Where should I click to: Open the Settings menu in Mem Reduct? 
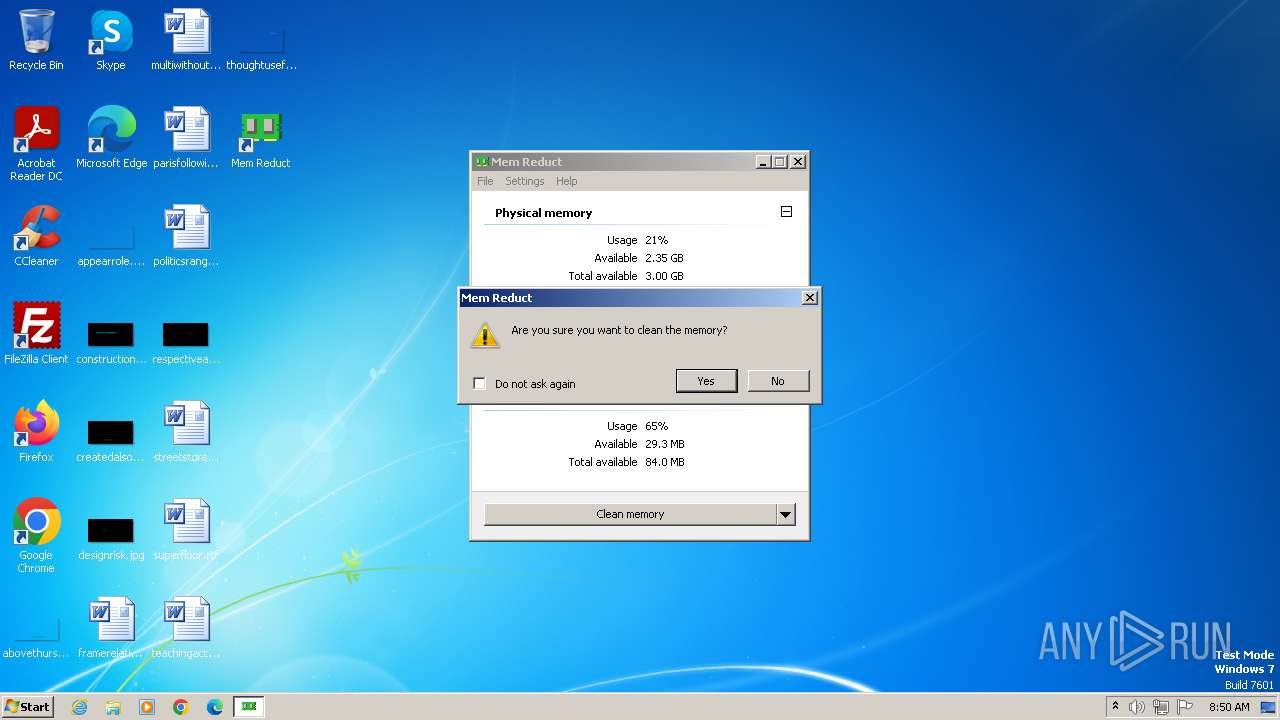524,181
